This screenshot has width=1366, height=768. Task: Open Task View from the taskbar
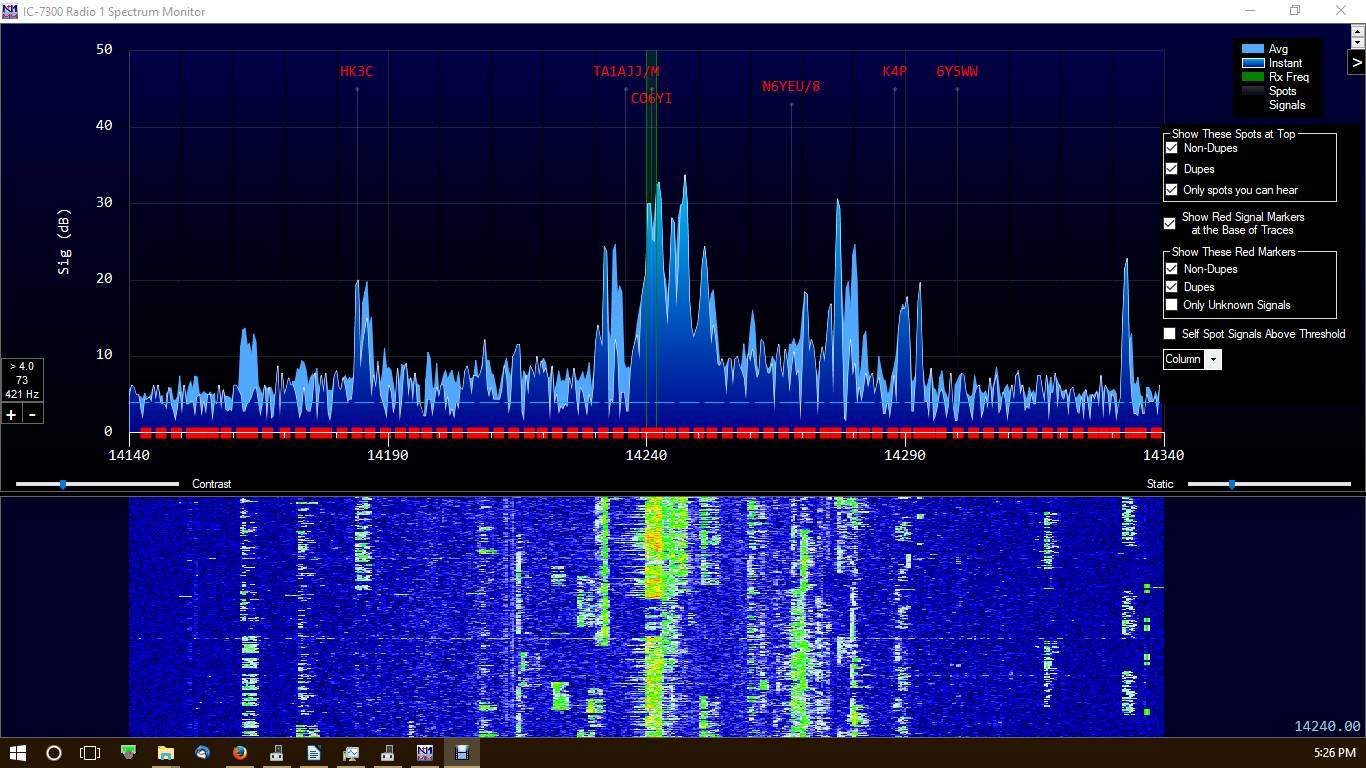tap(90, 753)
